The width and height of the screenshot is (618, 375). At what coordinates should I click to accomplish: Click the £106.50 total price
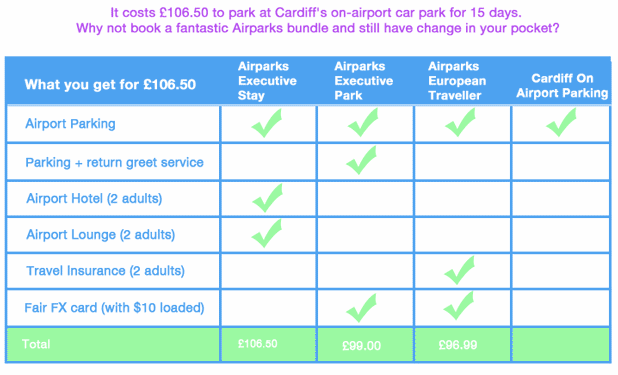[x=258, y=344]
